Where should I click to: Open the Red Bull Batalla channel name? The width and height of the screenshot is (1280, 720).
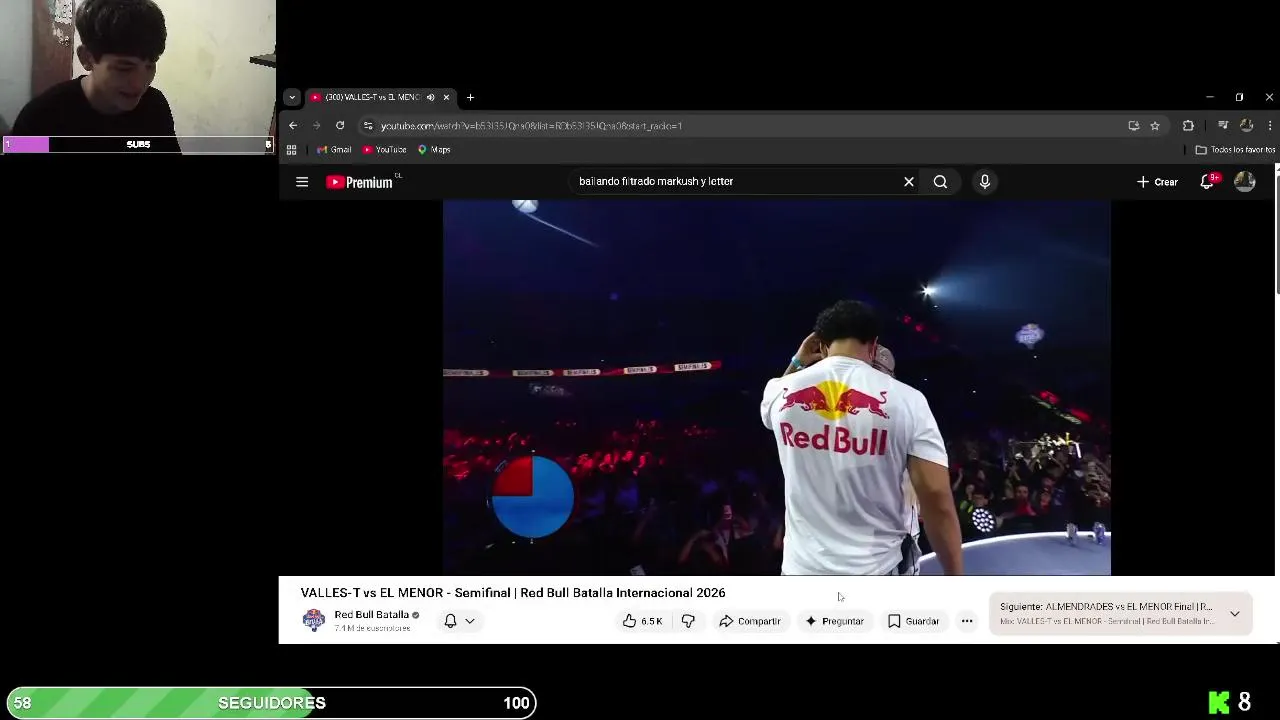pyautogui.click(x=371, y=615)
